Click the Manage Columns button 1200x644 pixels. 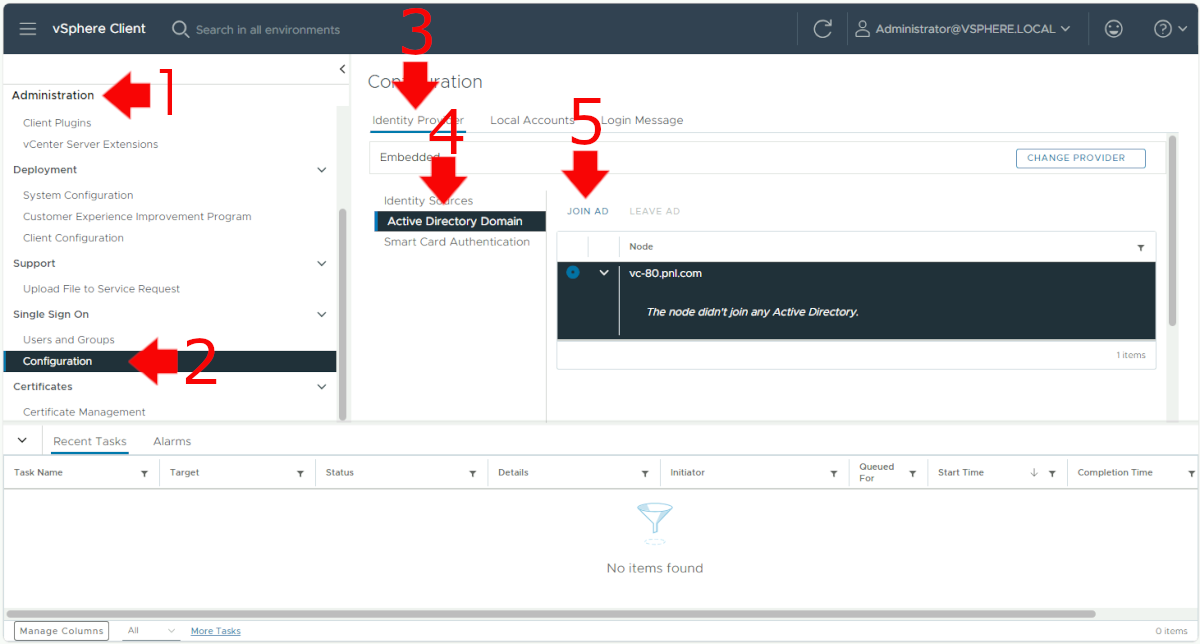coord(61,631)
